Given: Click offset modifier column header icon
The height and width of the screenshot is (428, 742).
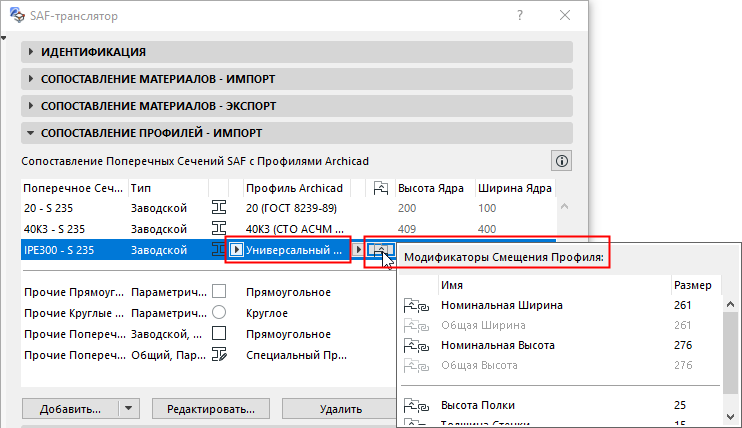Looking at the screenshot, I should click(380, 188).
